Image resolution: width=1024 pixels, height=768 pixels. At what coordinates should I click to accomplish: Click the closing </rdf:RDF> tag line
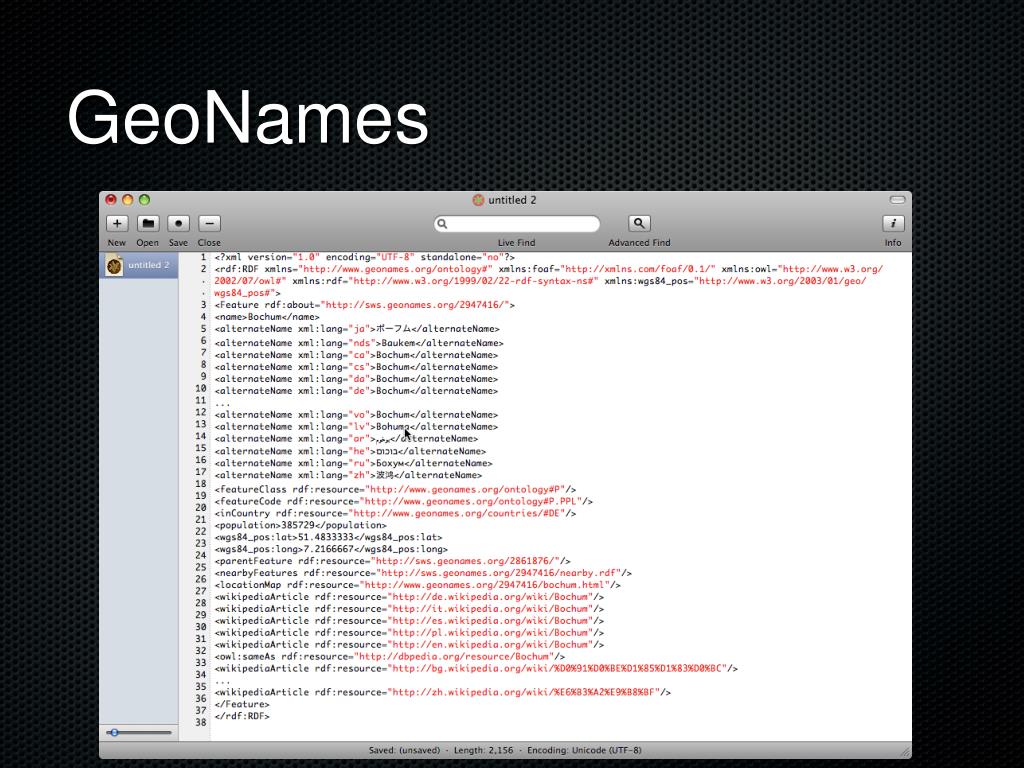(242, 716)
